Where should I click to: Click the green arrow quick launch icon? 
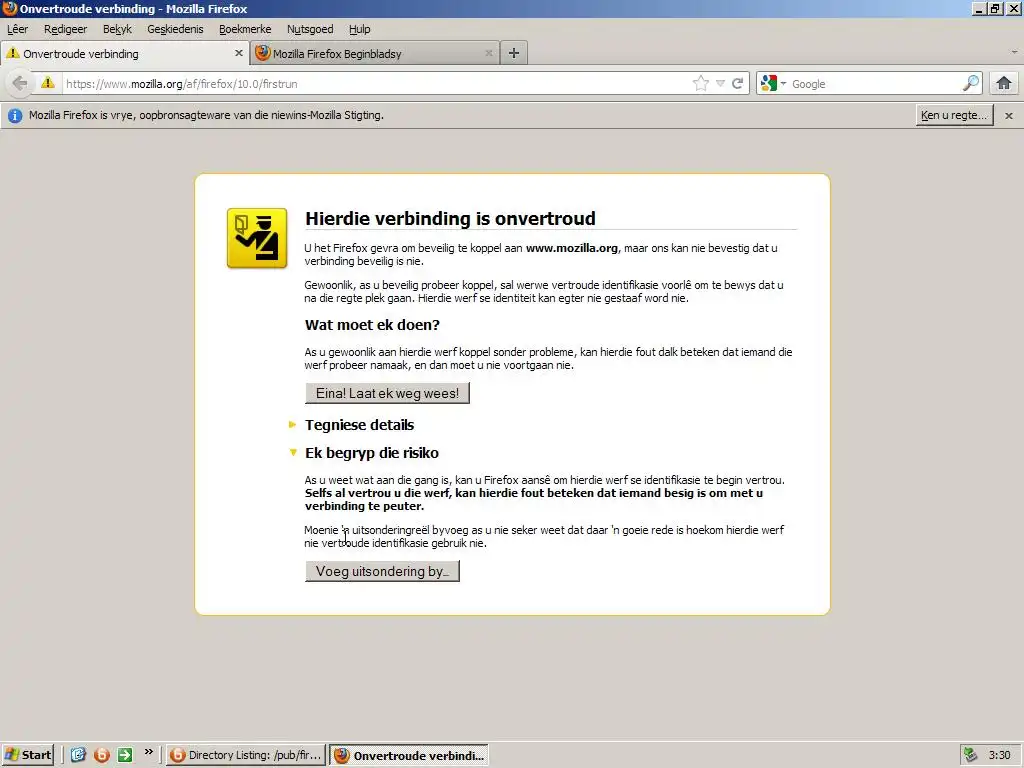[125, 755]
